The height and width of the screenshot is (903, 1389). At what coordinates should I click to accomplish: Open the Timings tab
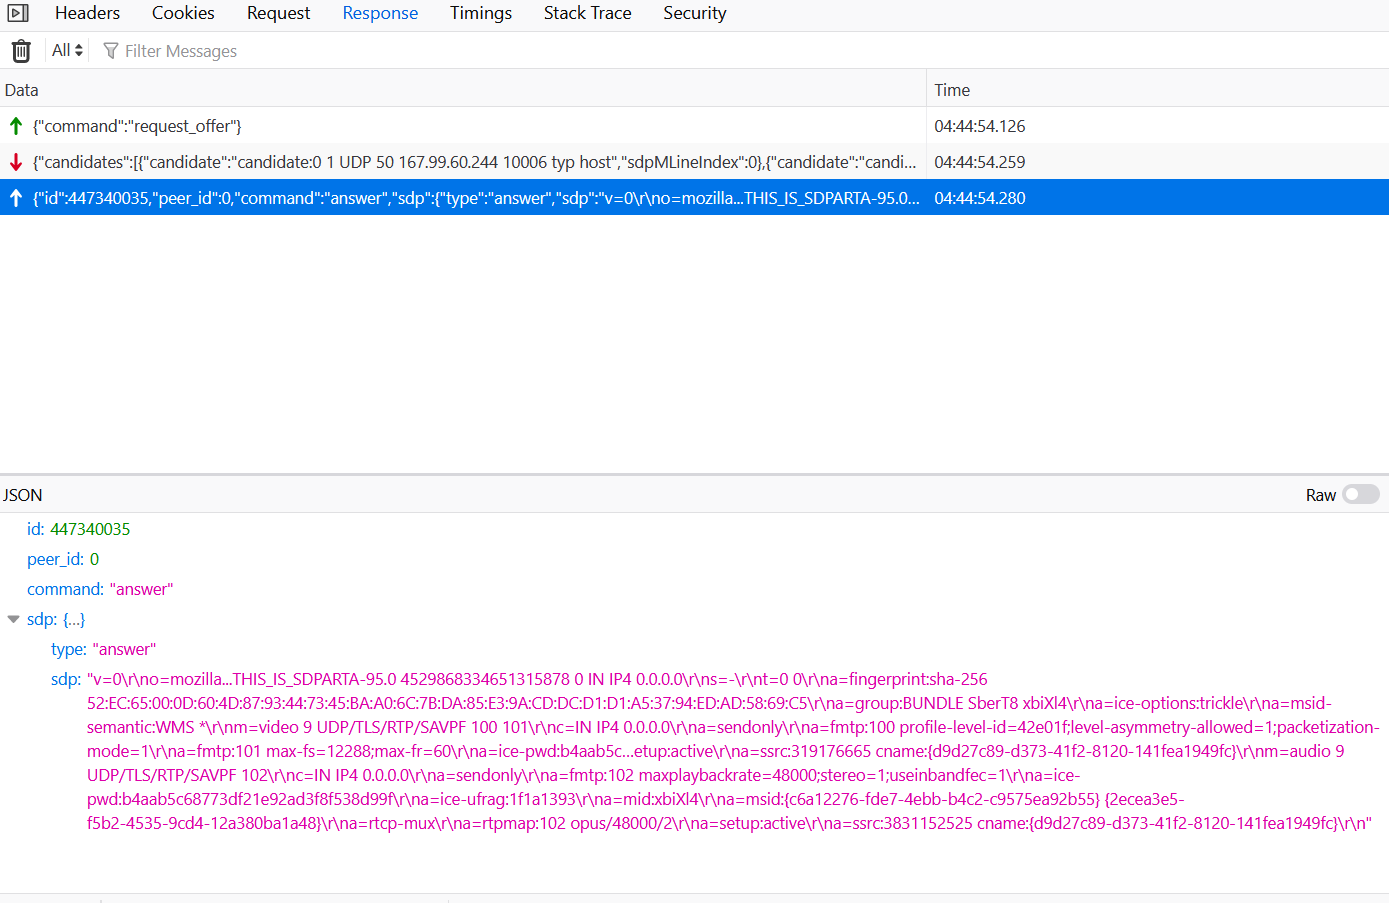(x=480, y=13)
